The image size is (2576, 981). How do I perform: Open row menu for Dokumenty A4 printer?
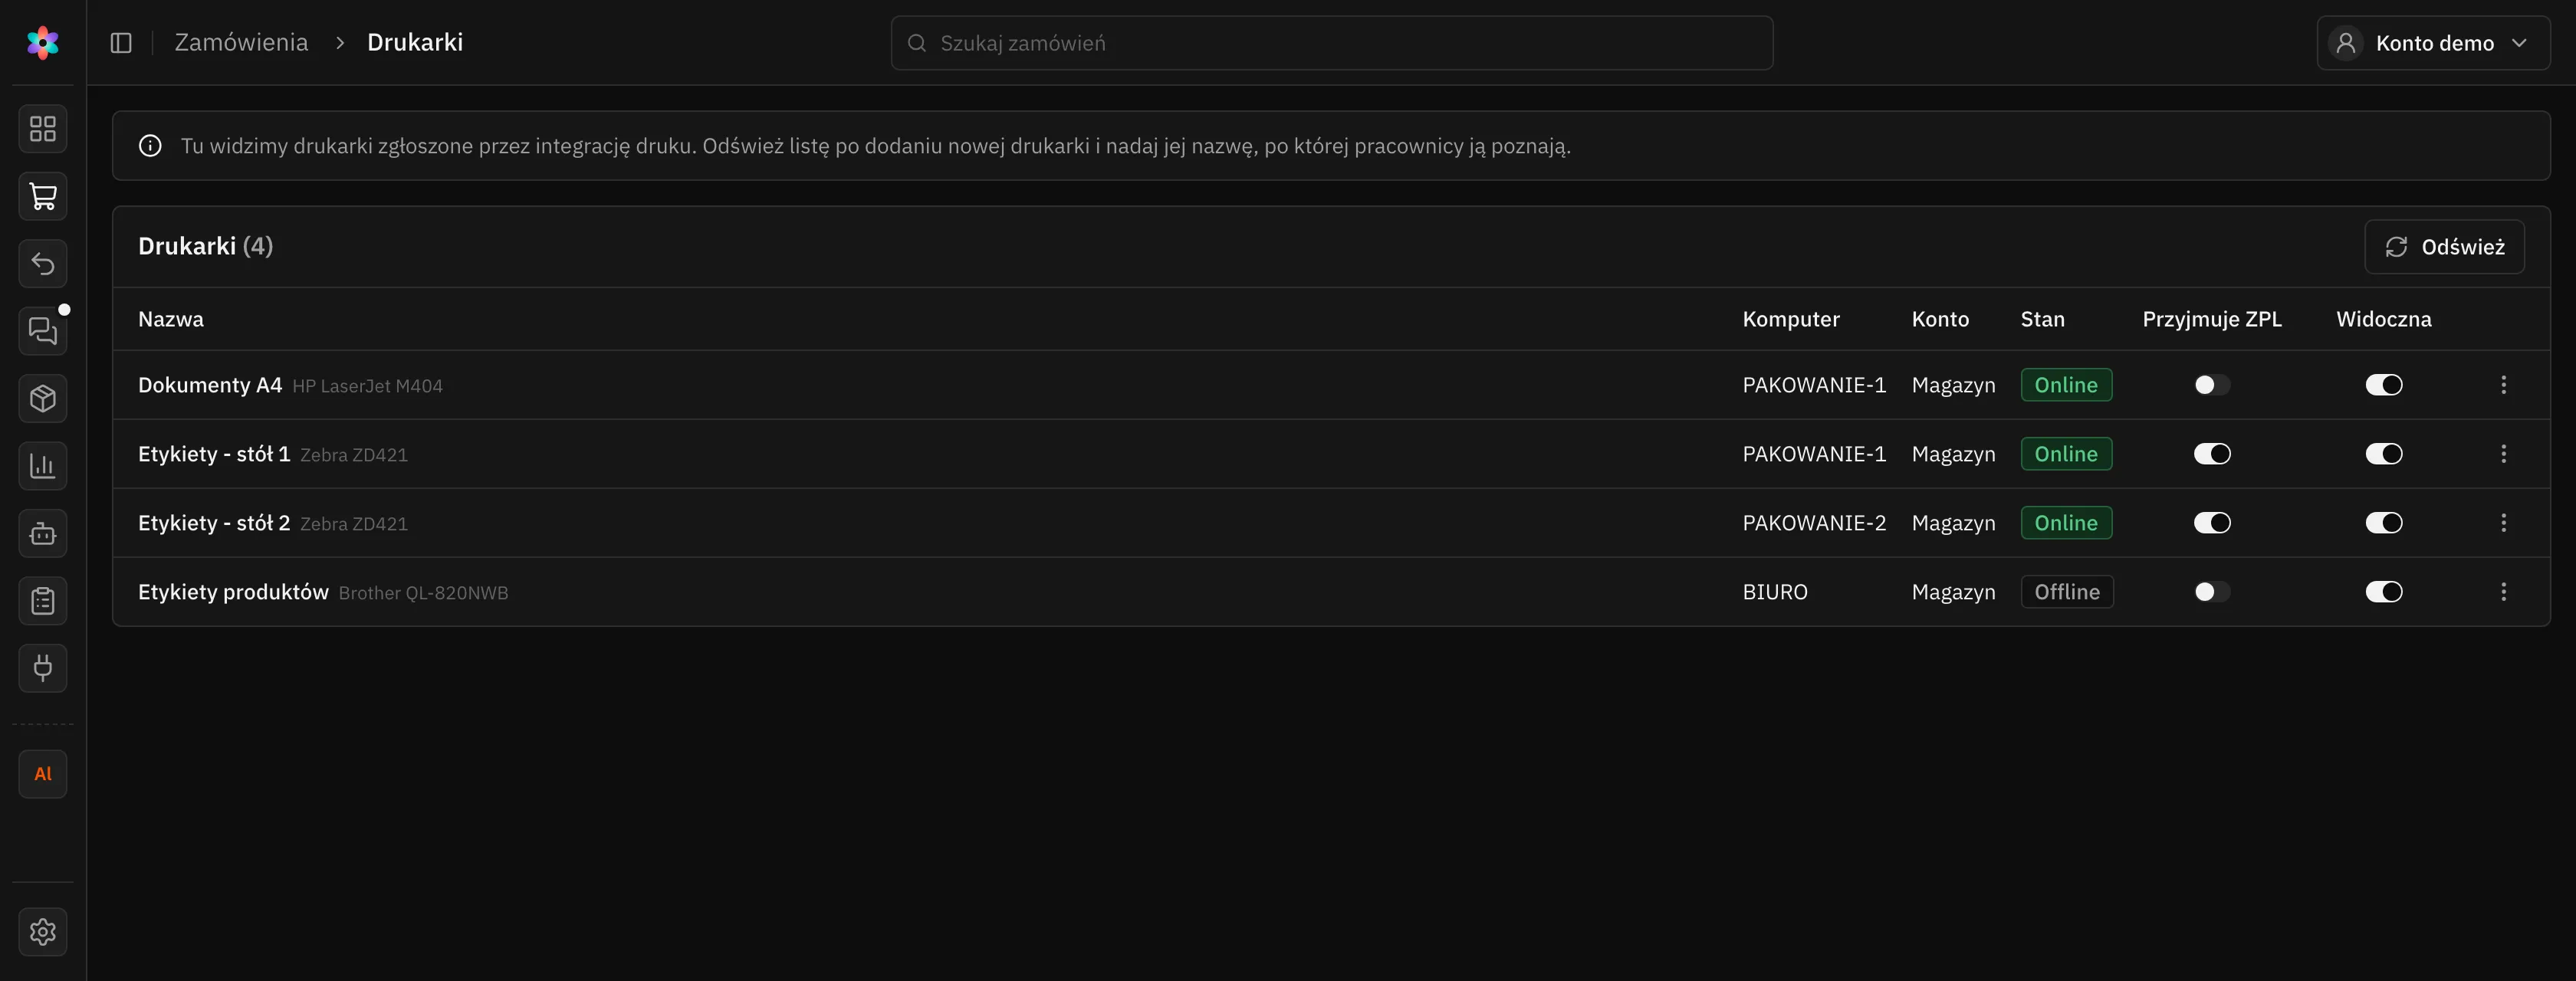tap(2503, 385)
